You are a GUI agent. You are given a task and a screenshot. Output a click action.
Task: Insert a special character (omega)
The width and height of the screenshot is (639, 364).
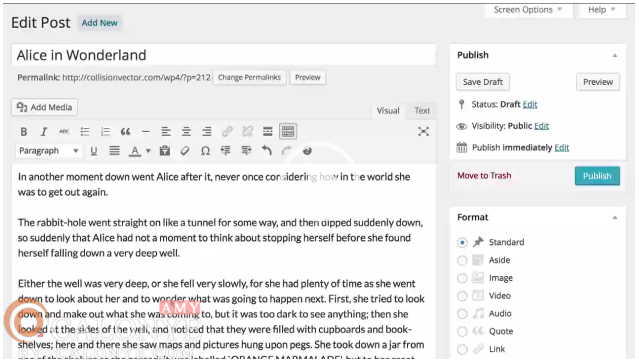[x=205, y=151]
